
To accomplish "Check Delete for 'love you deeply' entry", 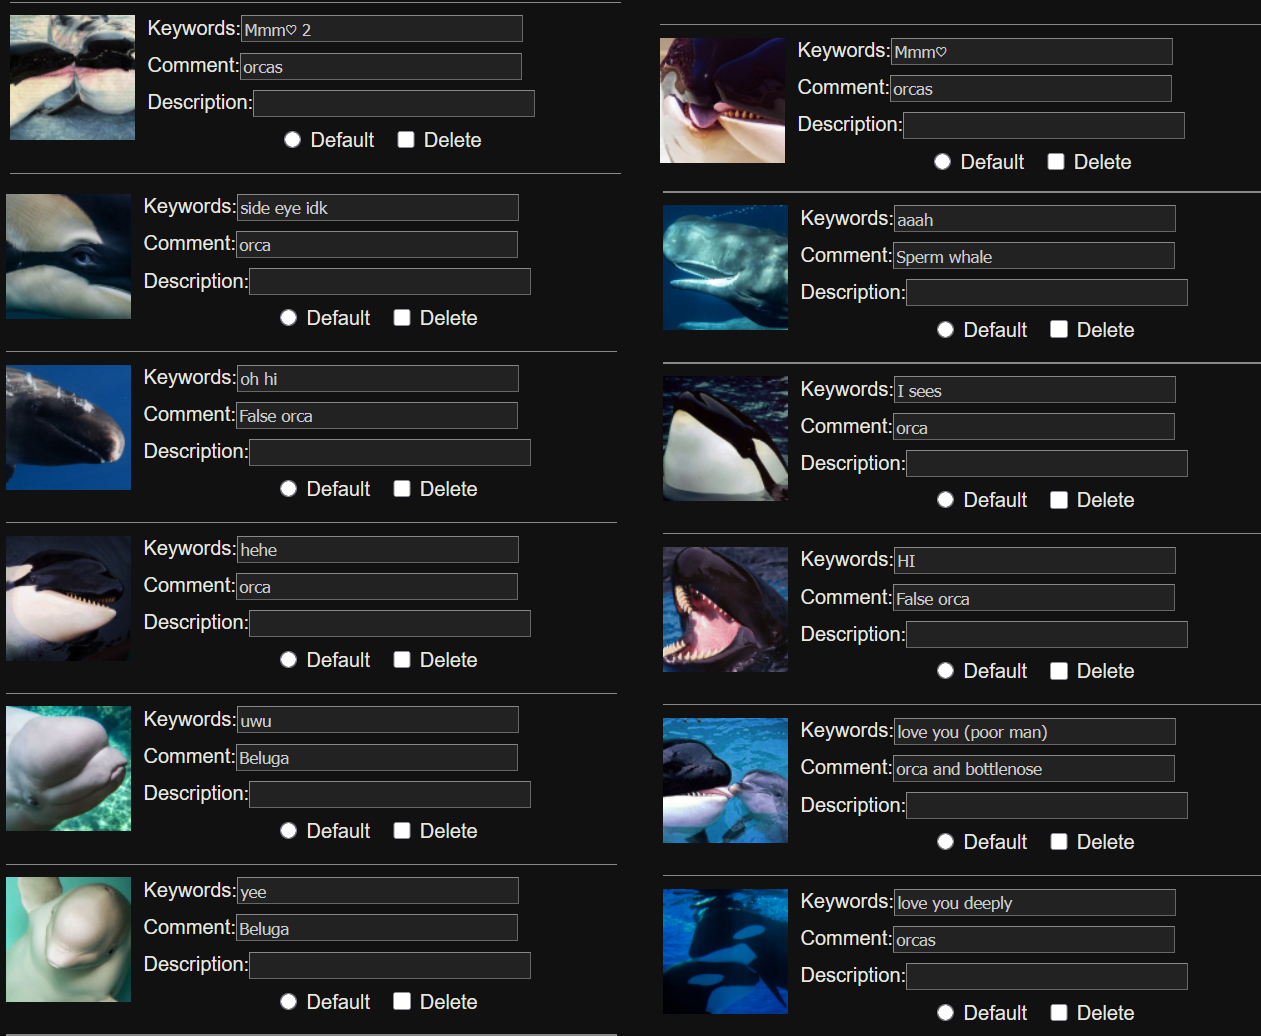I will [1059, 1013].
